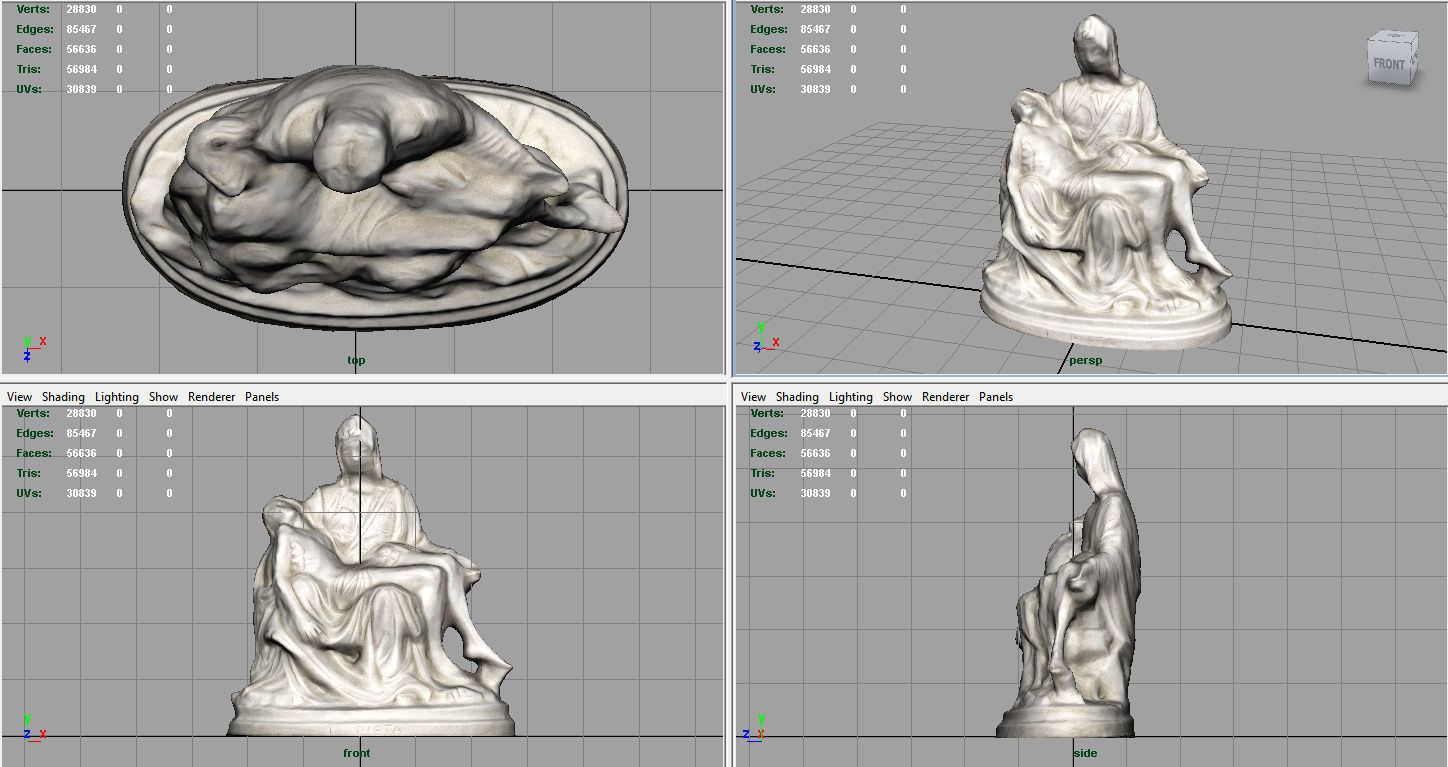Click "Faces:" label in the front view HUD
Image resolution: width=1448 pixels, height=767 pixels.
(33, 453)
